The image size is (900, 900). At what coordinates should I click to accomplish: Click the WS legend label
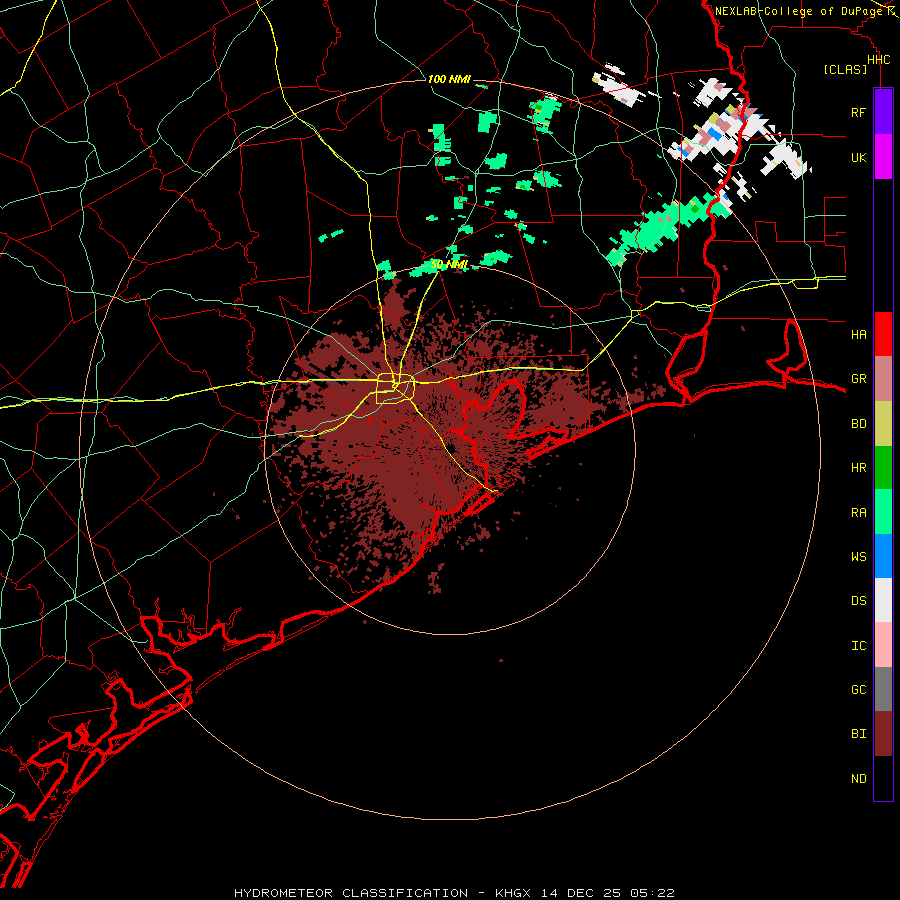point(858,557)
